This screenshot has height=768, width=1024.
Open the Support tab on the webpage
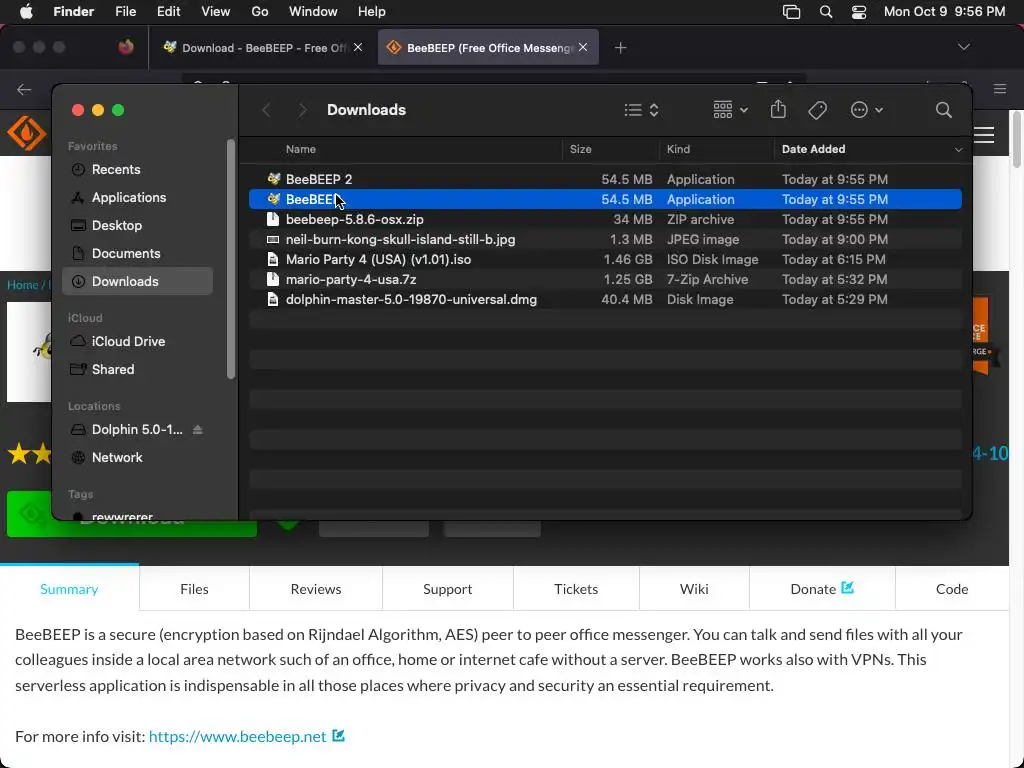447,589
